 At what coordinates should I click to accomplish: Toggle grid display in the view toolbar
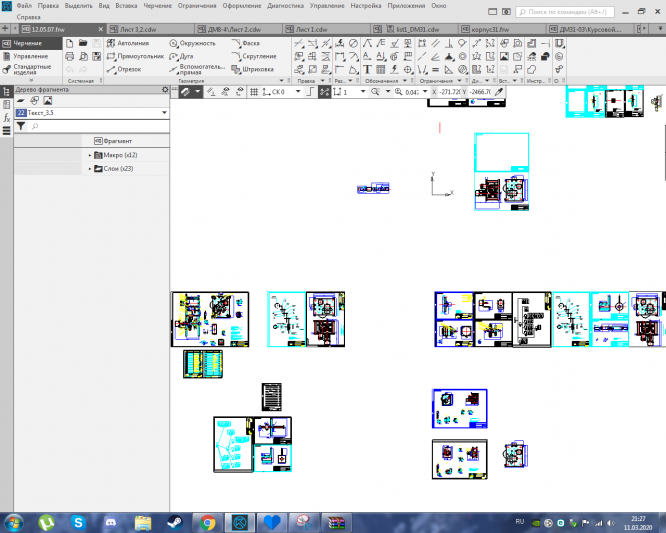[254, 92]
